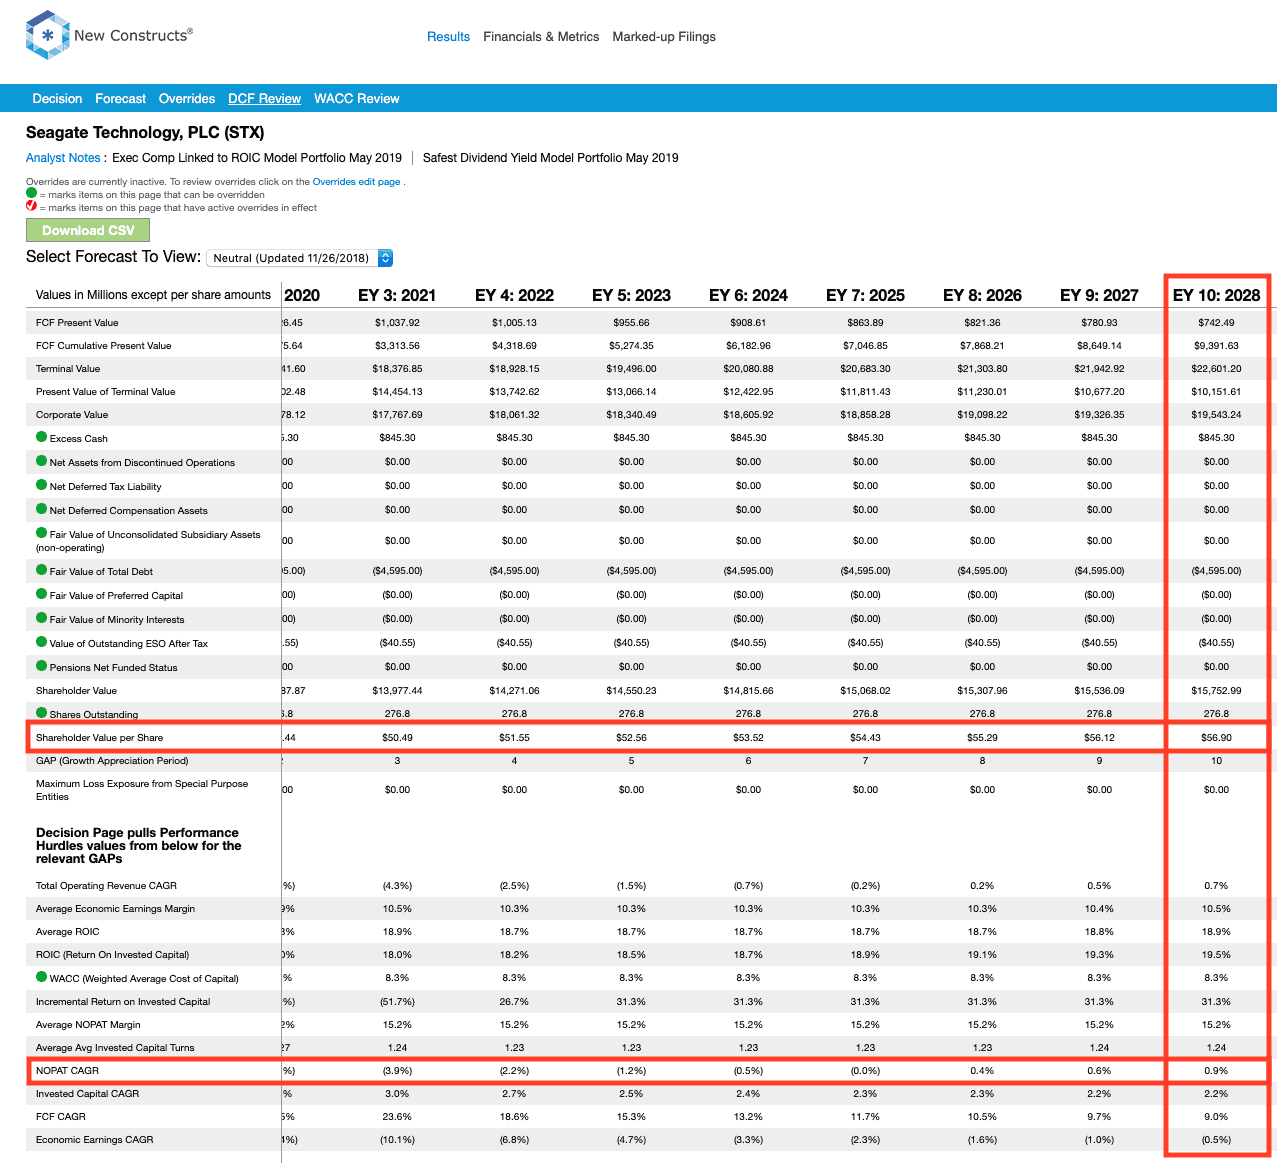
Task: Click Shareholder Value $15,752.99 cell
Action: coord(1216,691)
